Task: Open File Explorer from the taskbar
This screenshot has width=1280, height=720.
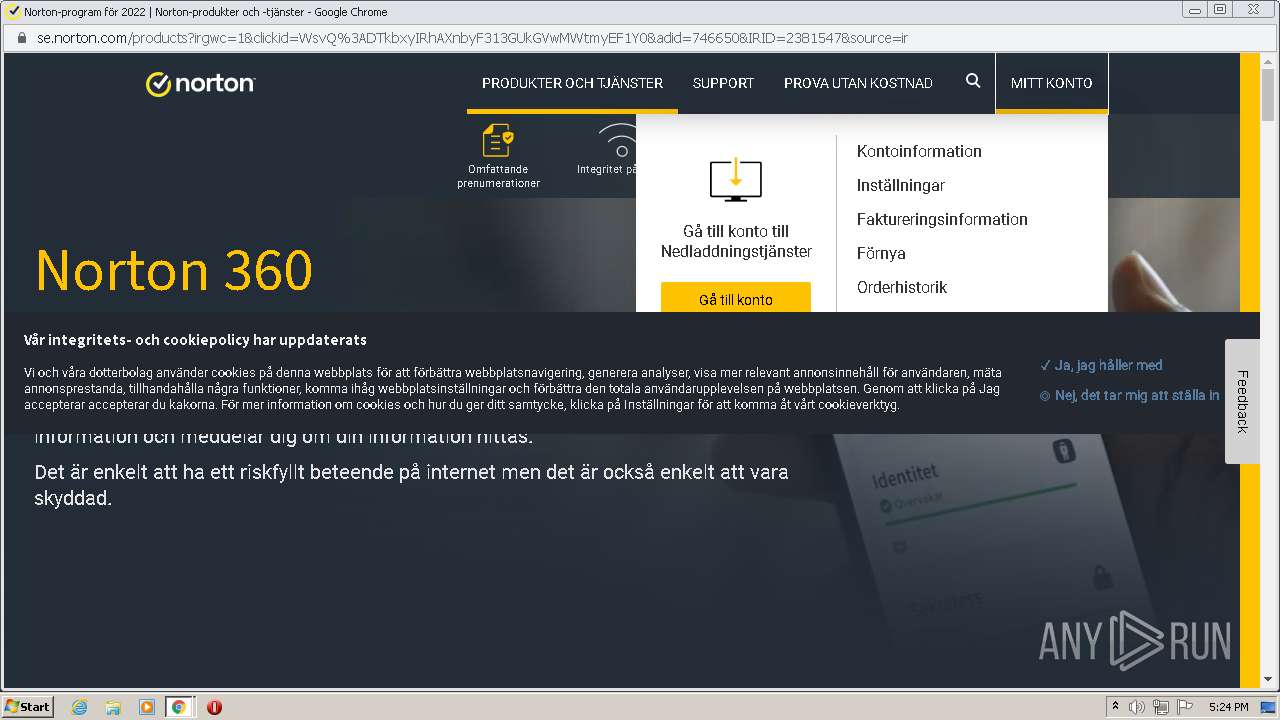Action: tap(113, 707)
